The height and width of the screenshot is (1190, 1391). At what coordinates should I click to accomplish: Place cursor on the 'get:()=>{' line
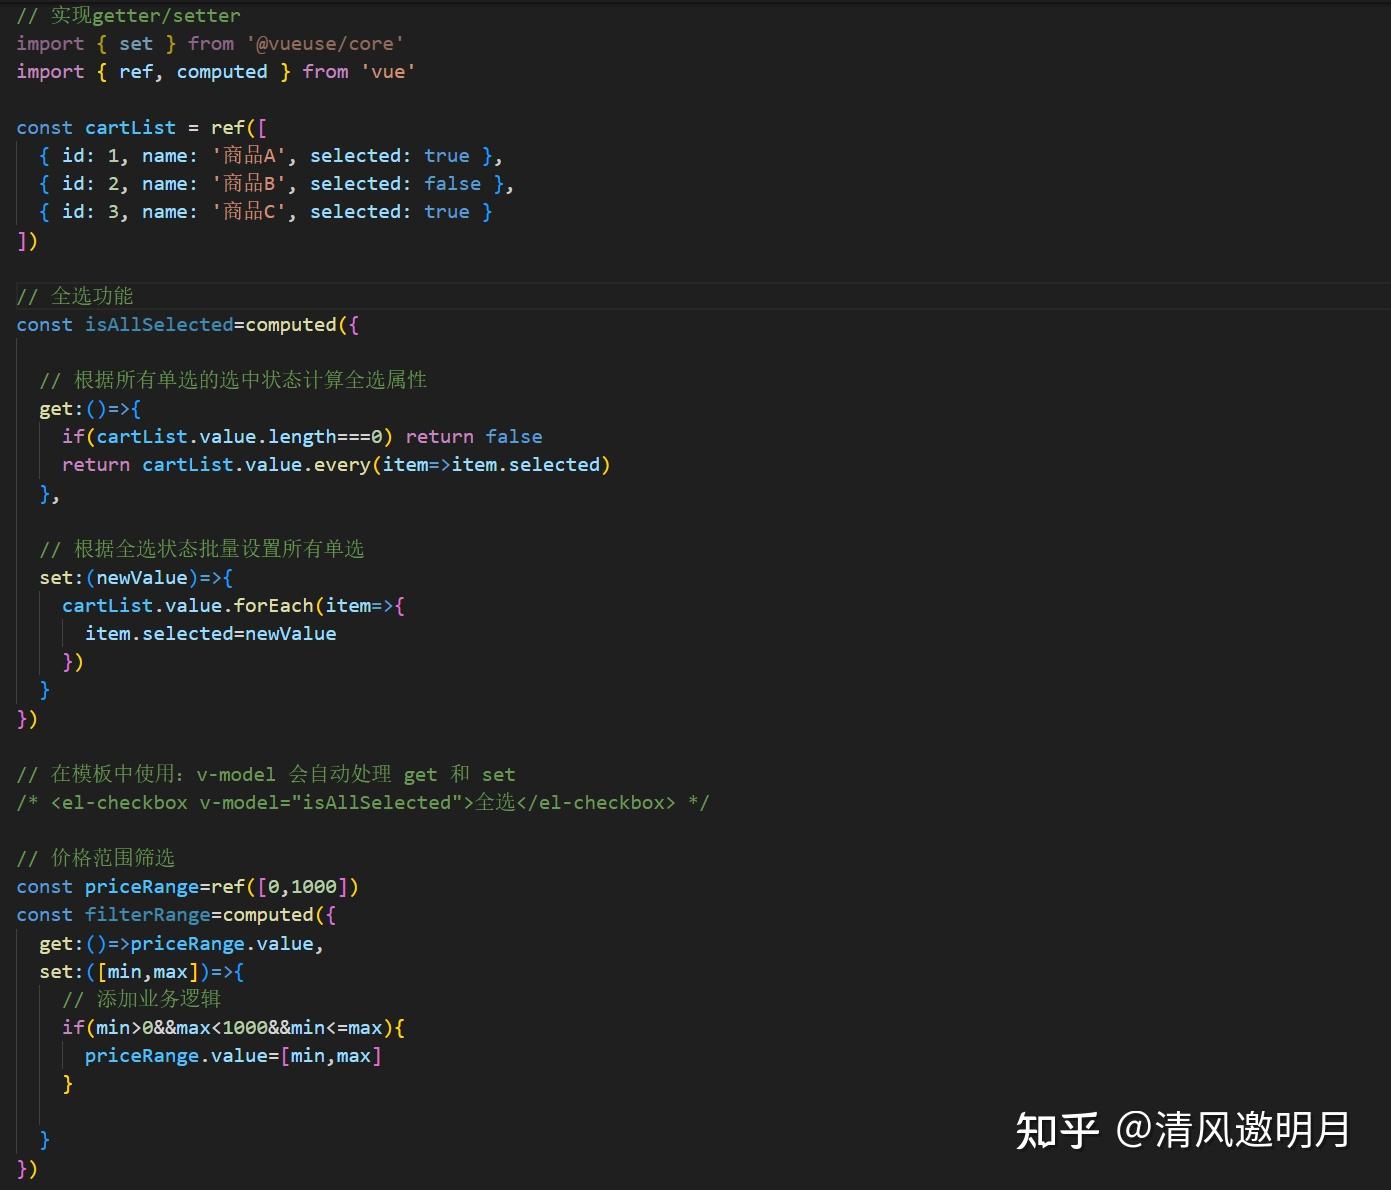pyautogui.click(x=90, y=408)
